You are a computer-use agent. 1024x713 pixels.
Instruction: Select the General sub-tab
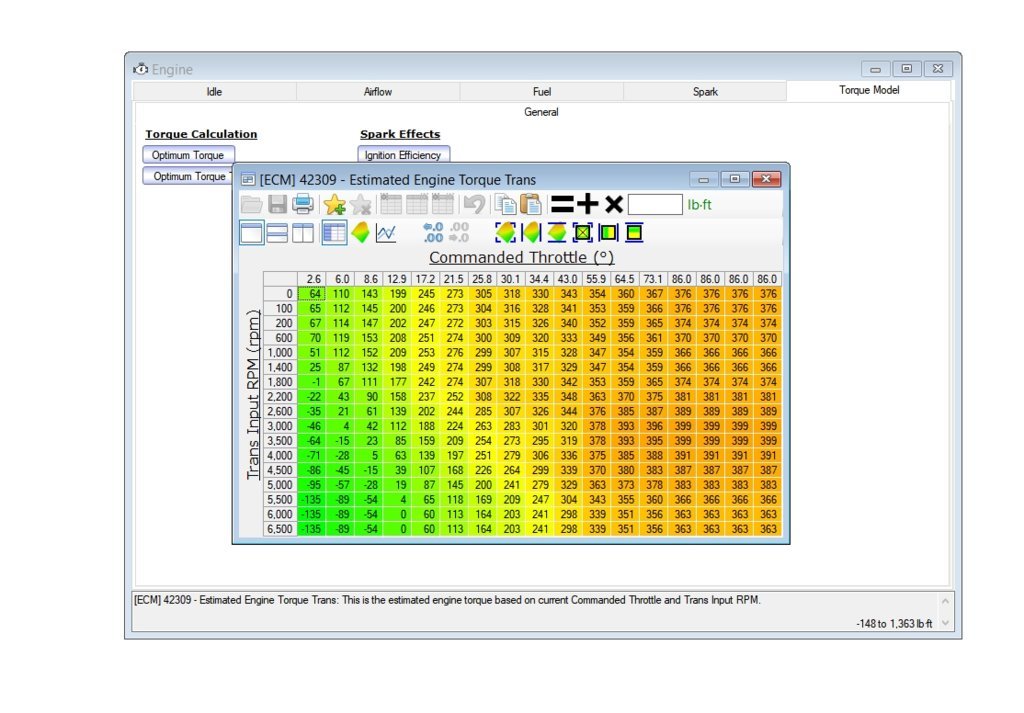point(541,112)
